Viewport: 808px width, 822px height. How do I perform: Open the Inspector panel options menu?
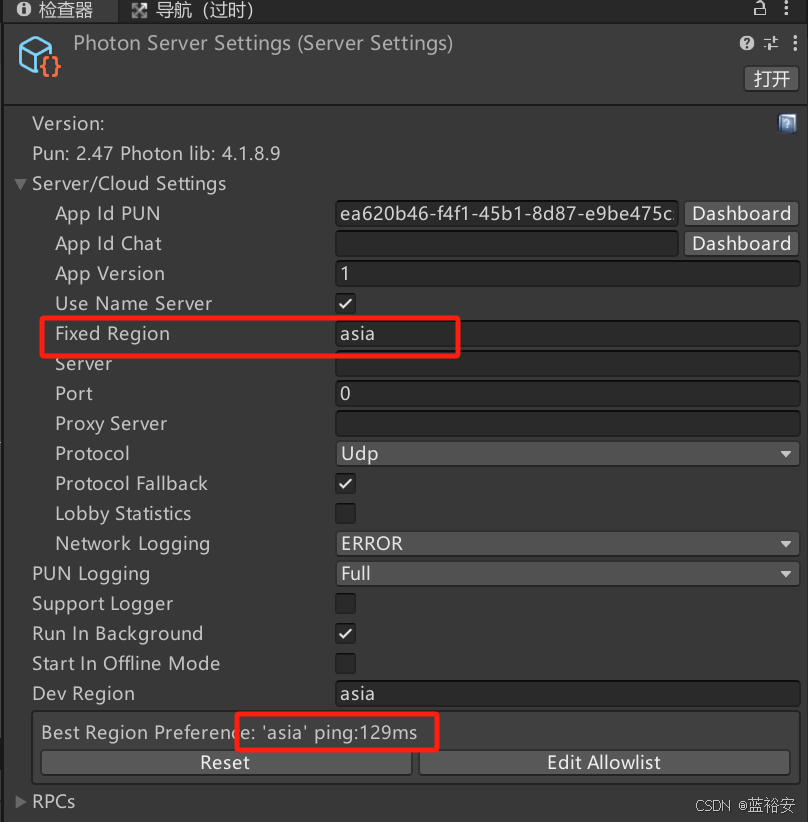tap(786, 8)
